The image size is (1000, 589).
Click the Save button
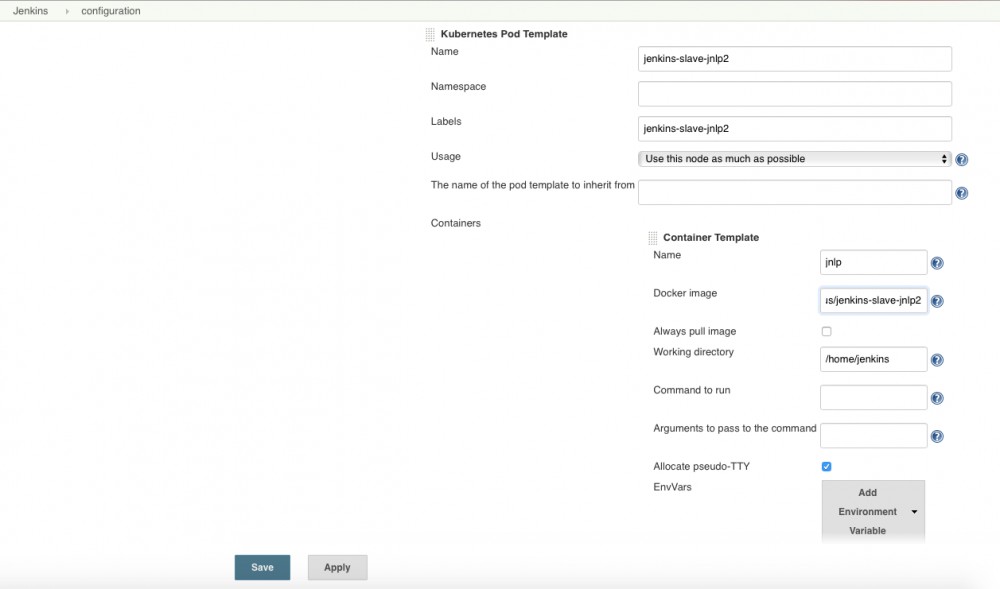[262, 567]
